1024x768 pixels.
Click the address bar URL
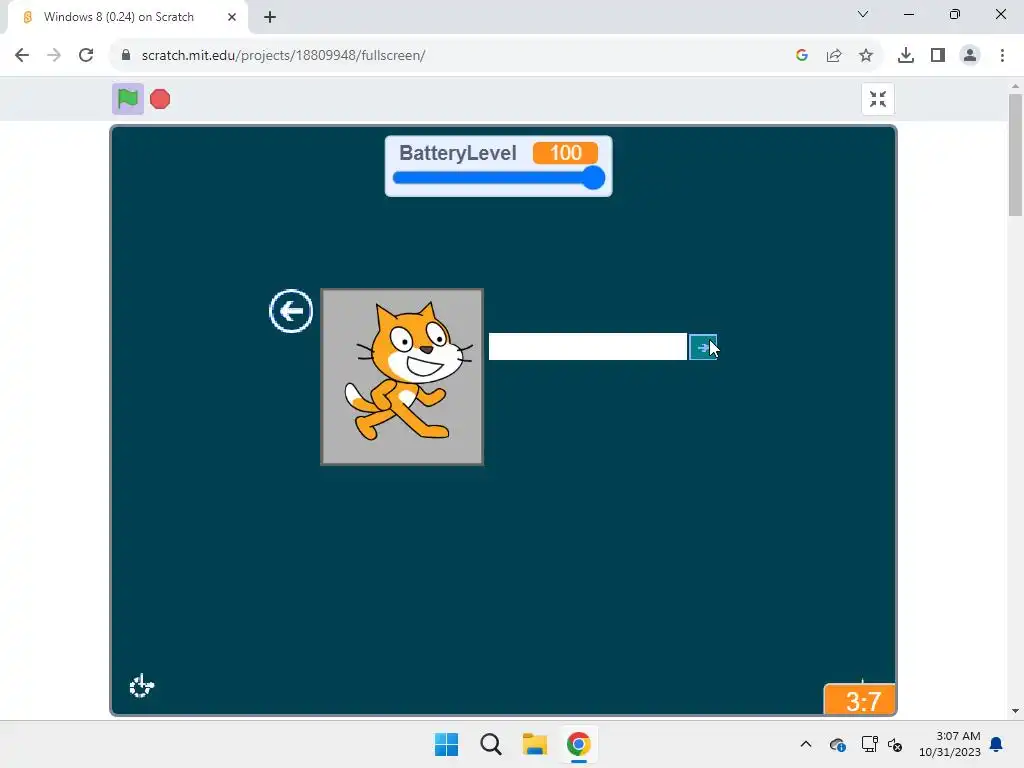click(x=283, y=56)
